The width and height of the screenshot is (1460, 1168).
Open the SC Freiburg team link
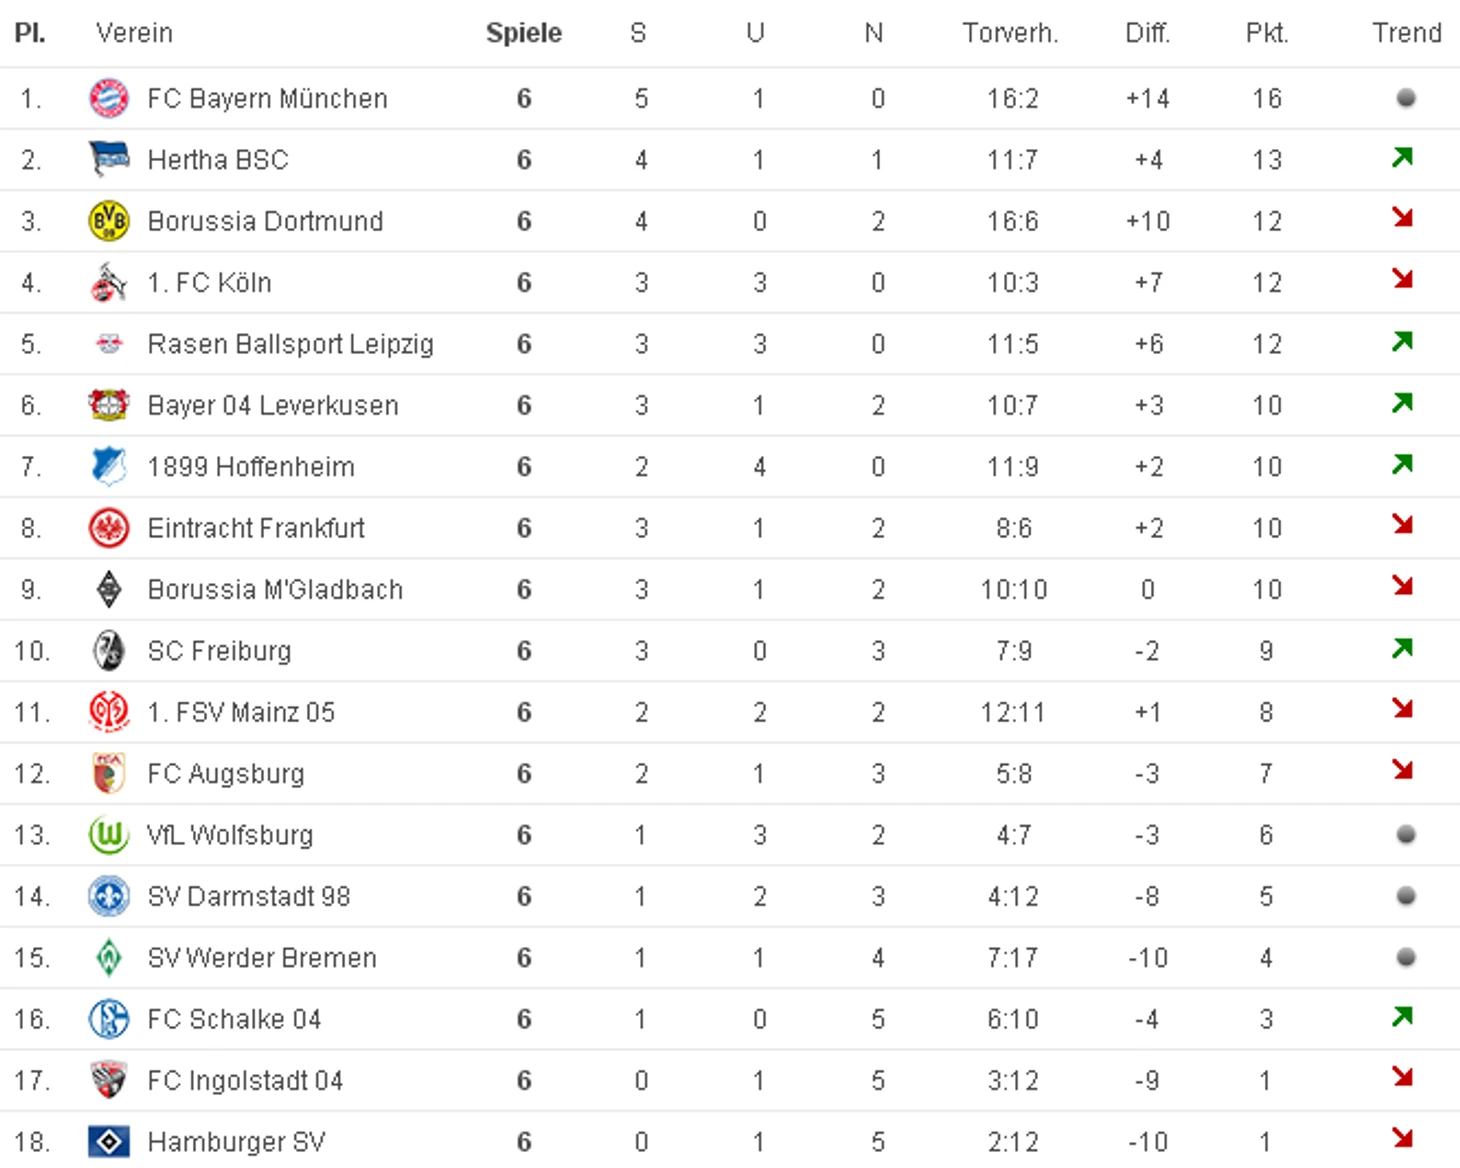[x=219, y=651]
